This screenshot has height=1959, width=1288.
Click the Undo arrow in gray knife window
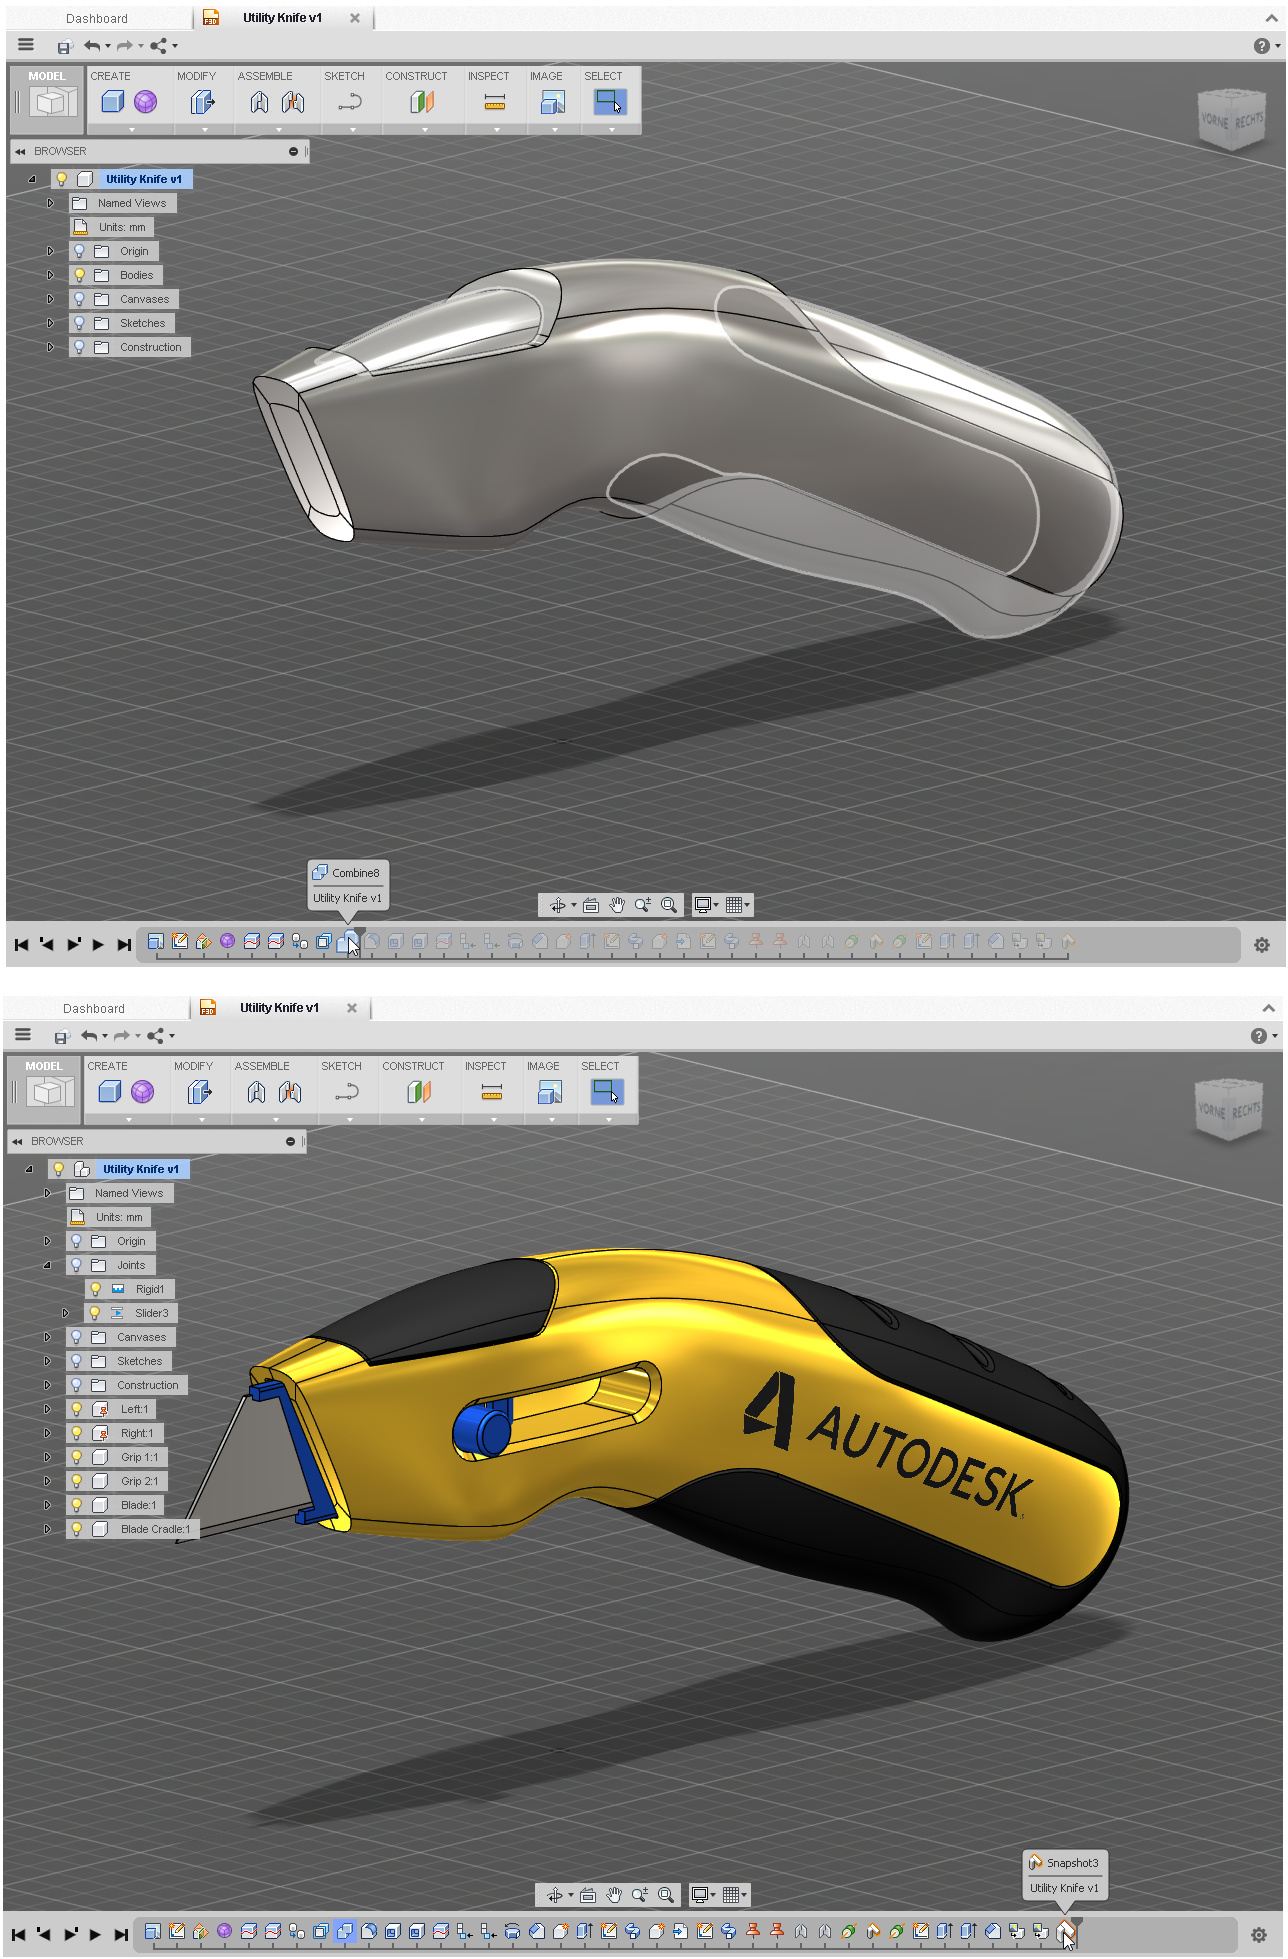[92, 45]
